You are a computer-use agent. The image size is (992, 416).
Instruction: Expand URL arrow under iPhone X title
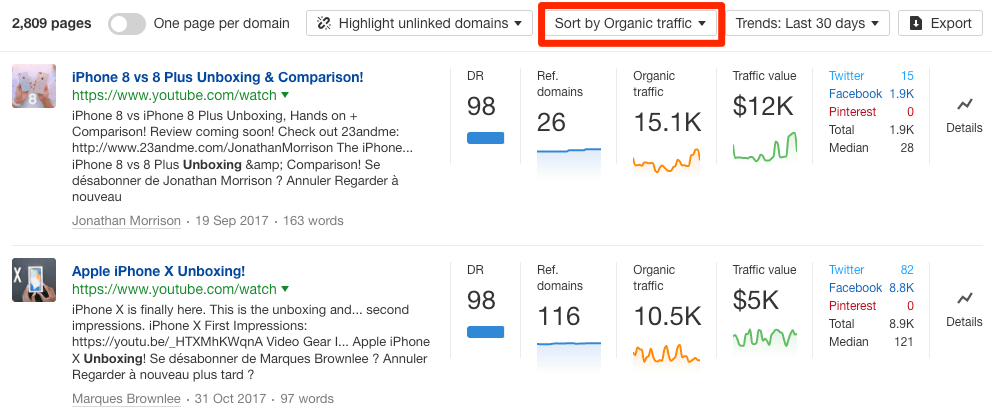[285, 289]
